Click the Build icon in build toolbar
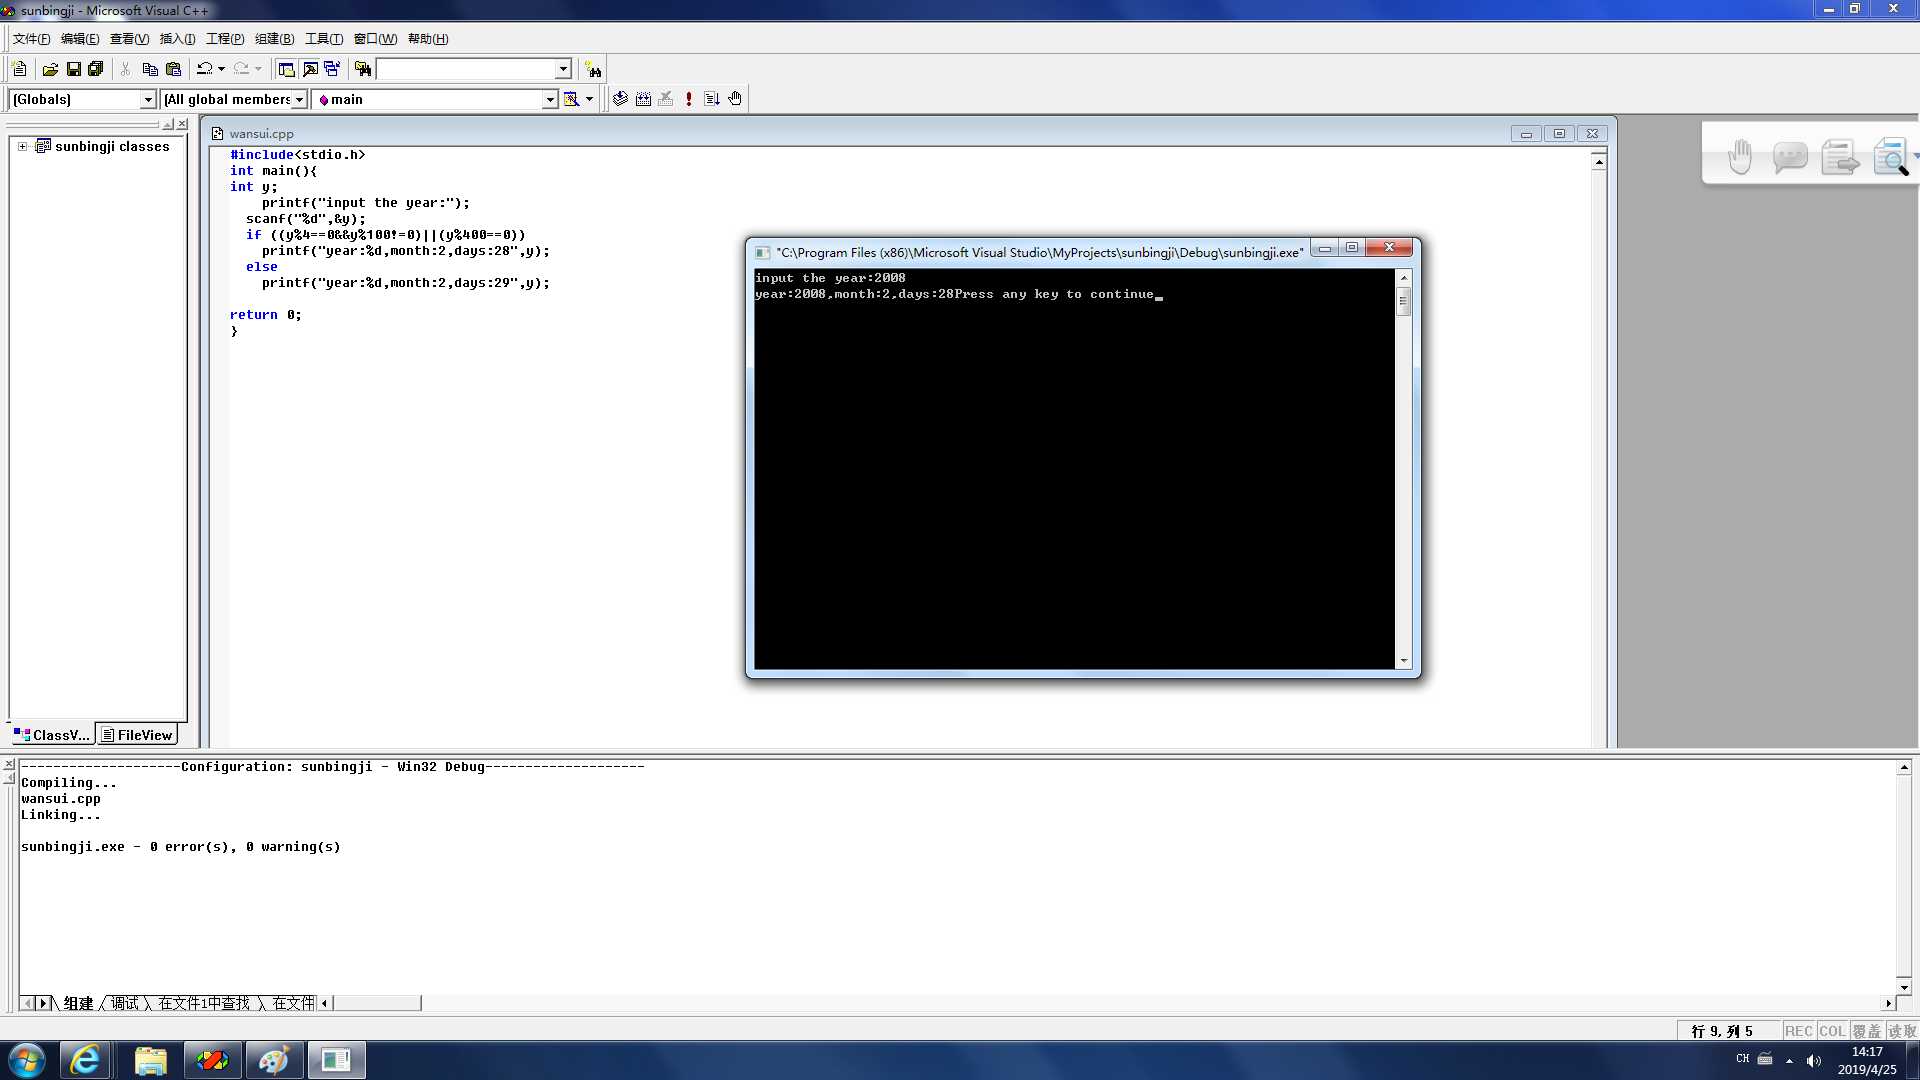 pyautogui.click(x=644, y=99)
